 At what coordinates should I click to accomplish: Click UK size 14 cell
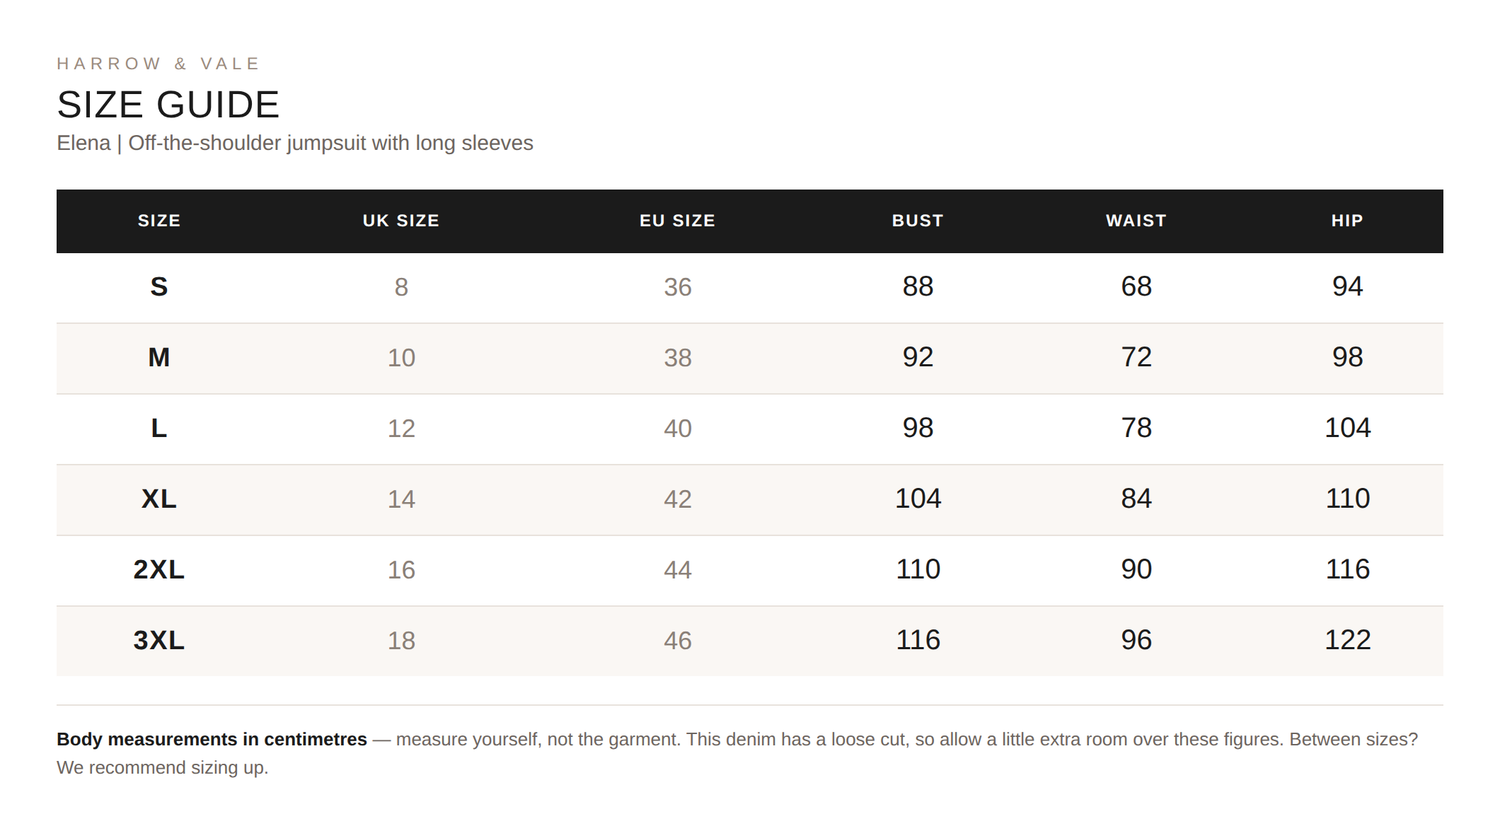(401, 499)
